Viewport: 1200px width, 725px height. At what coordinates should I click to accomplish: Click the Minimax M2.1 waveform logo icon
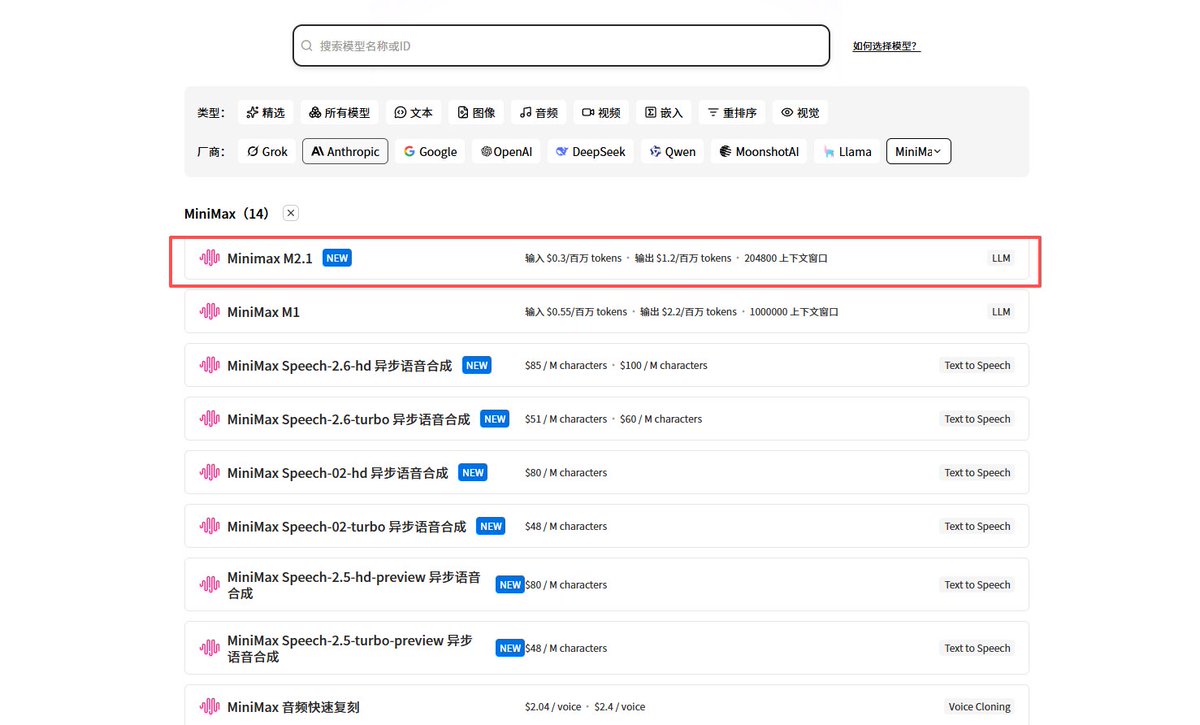pyautogui.click(x=210, y=258)
